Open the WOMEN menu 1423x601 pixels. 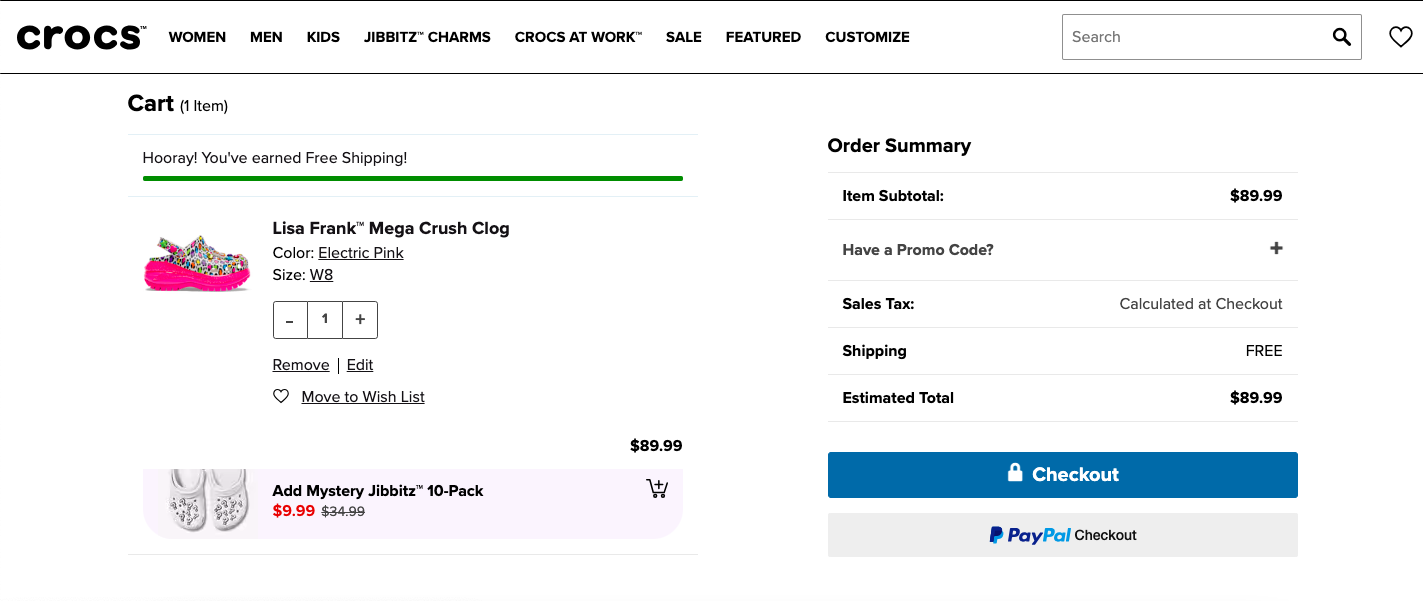pyautogui.click(x=197, y=36)
